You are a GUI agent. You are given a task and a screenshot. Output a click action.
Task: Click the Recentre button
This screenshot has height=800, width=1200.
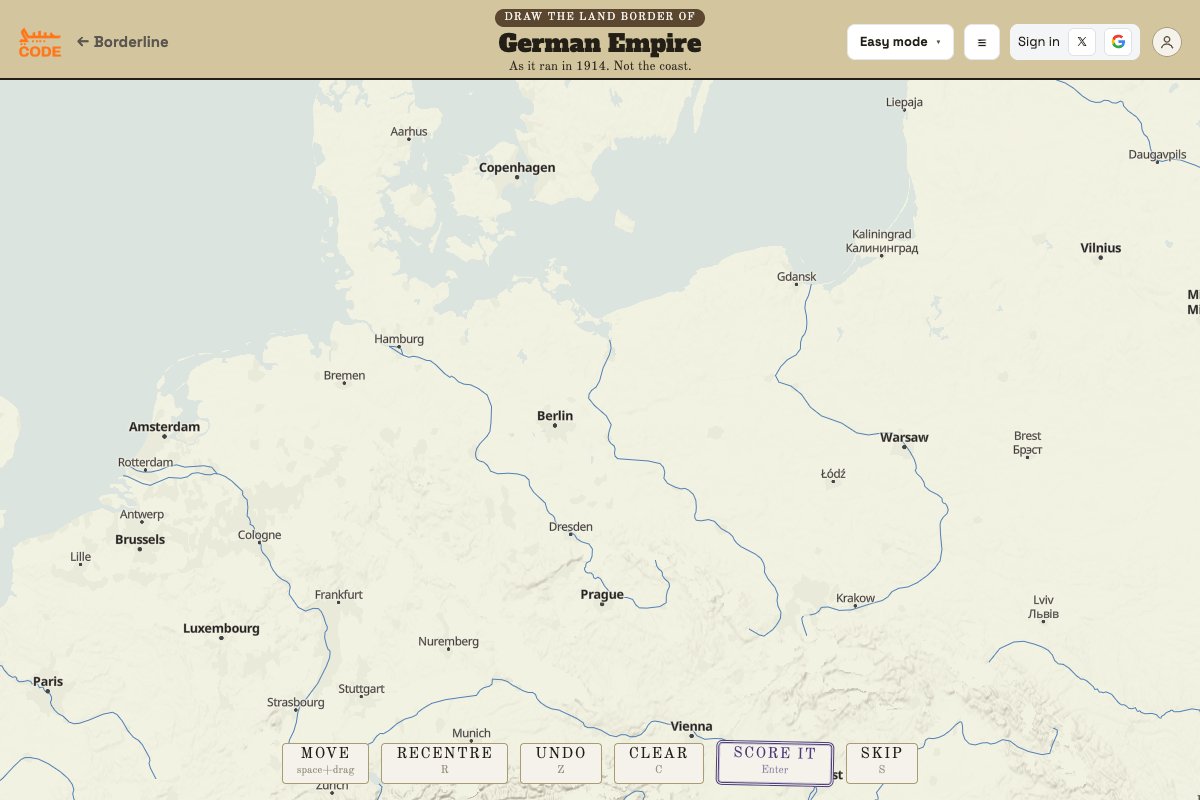click(x=444, y=763)
